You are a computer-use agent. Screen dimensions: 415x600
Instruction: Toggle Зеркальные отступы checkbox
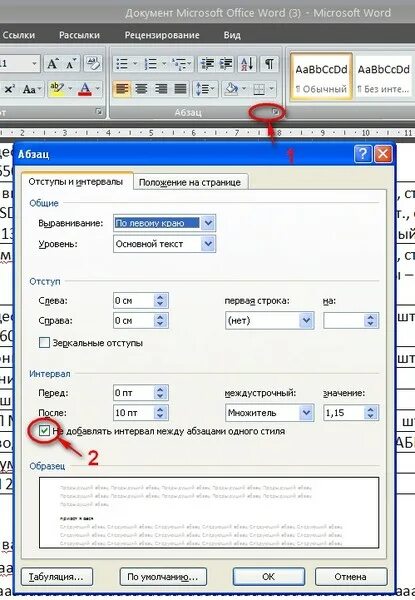(x=44, y=342)
